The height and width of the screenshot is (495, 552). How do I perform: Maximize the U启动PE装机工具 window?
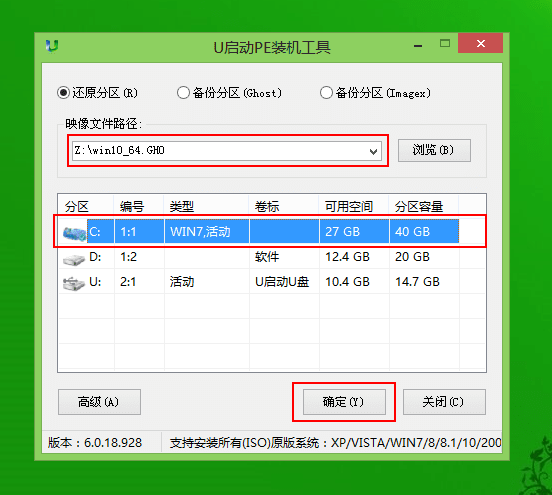pos(445,43)
